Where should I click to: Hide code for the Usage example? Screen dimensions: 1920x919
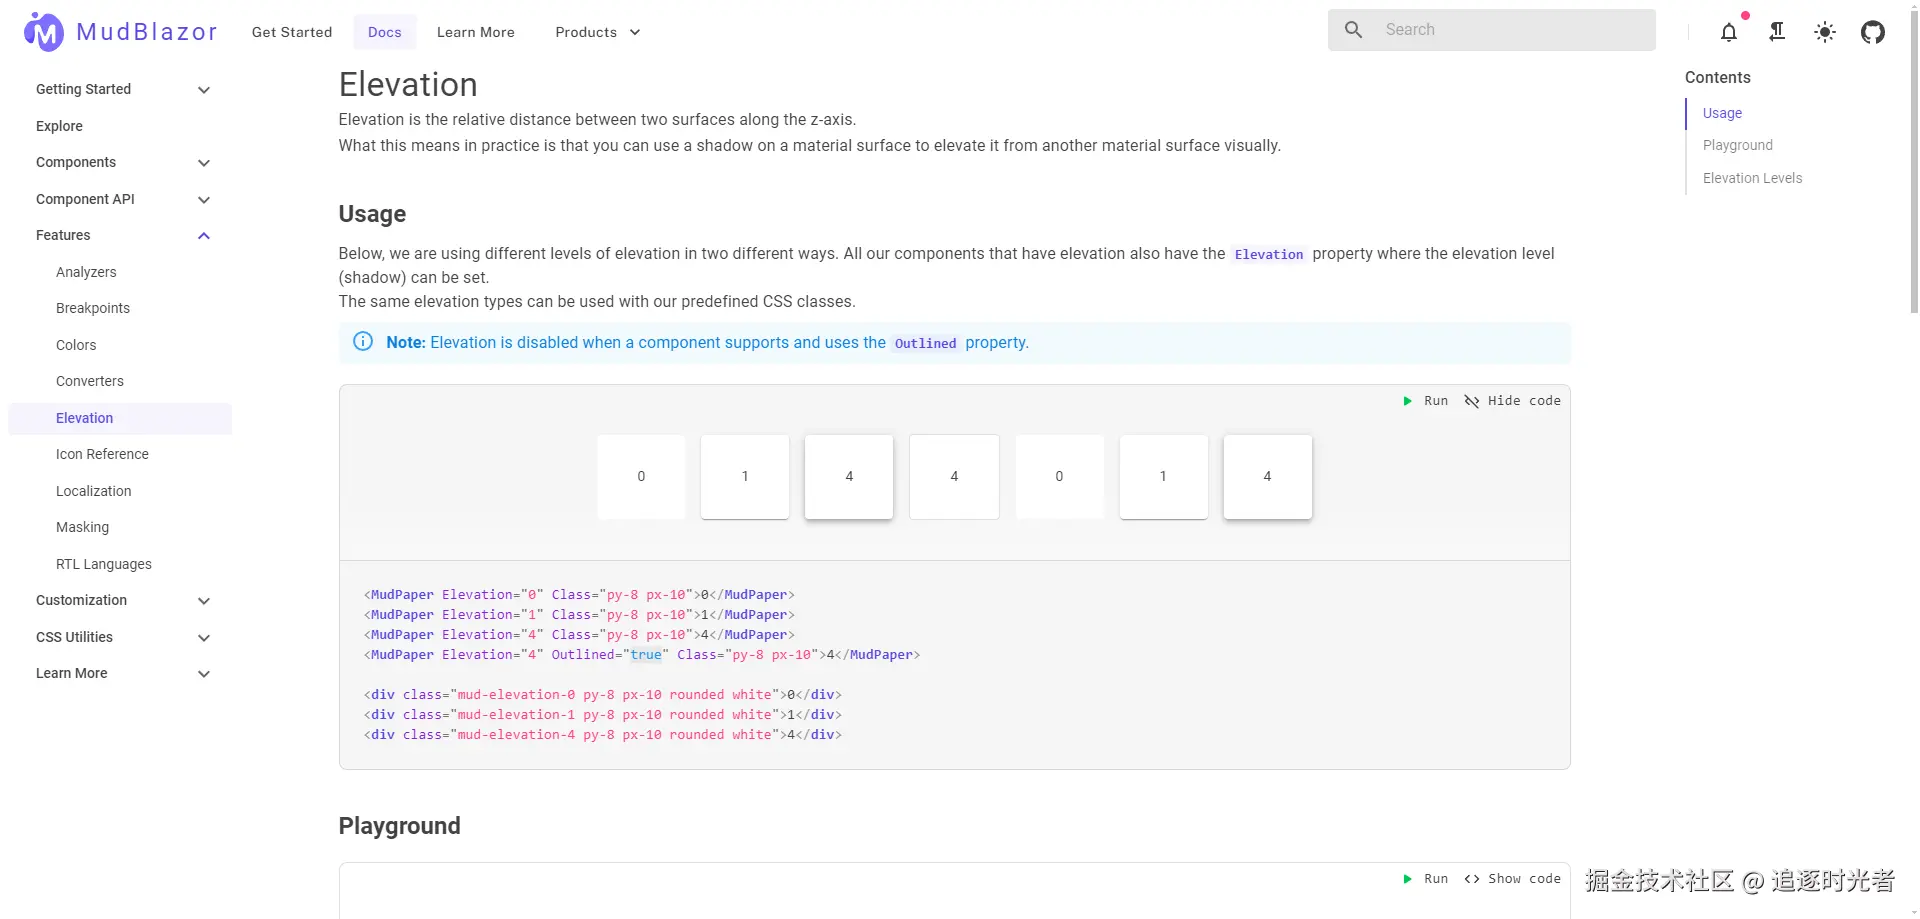(x=1512, y=401)
